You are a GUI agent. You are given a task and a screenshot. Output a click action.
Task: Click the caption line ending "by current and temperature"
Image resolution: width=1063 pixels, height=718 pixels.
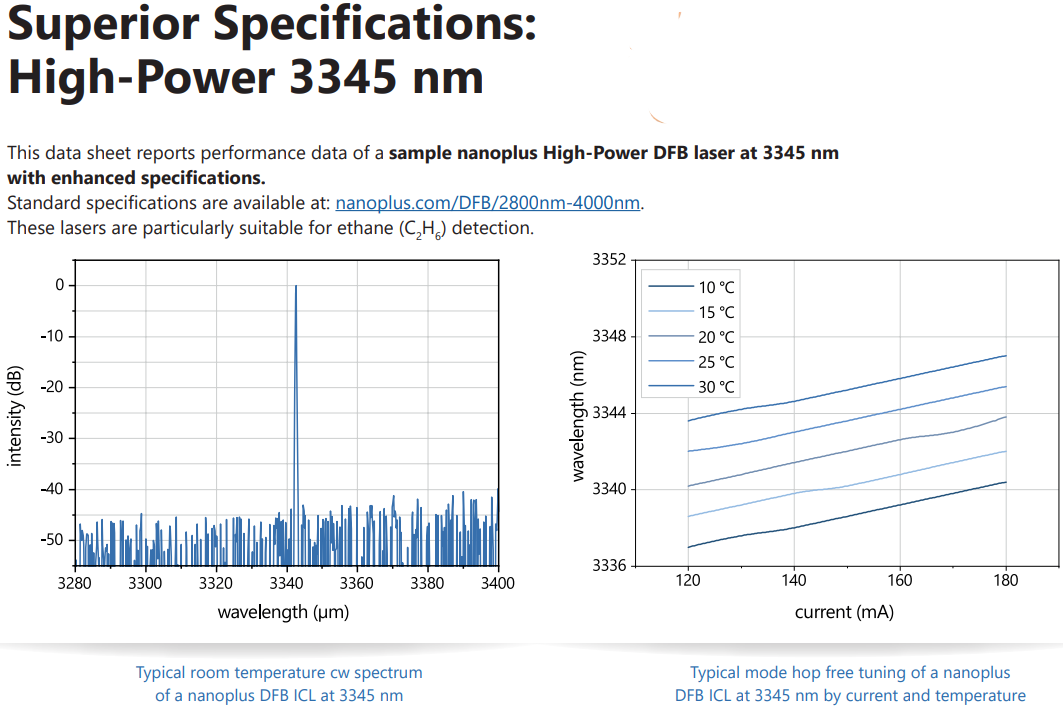tap(850, 696)
